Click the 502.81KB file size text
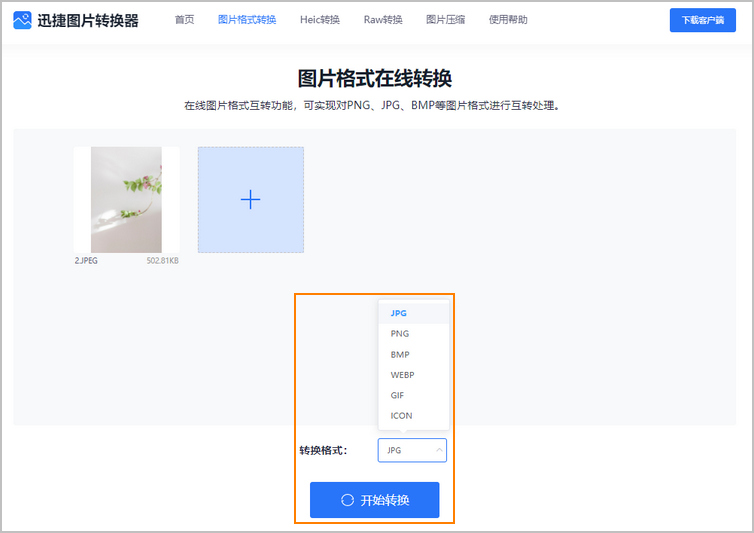The image size is (754, 533). coord(163,261)
